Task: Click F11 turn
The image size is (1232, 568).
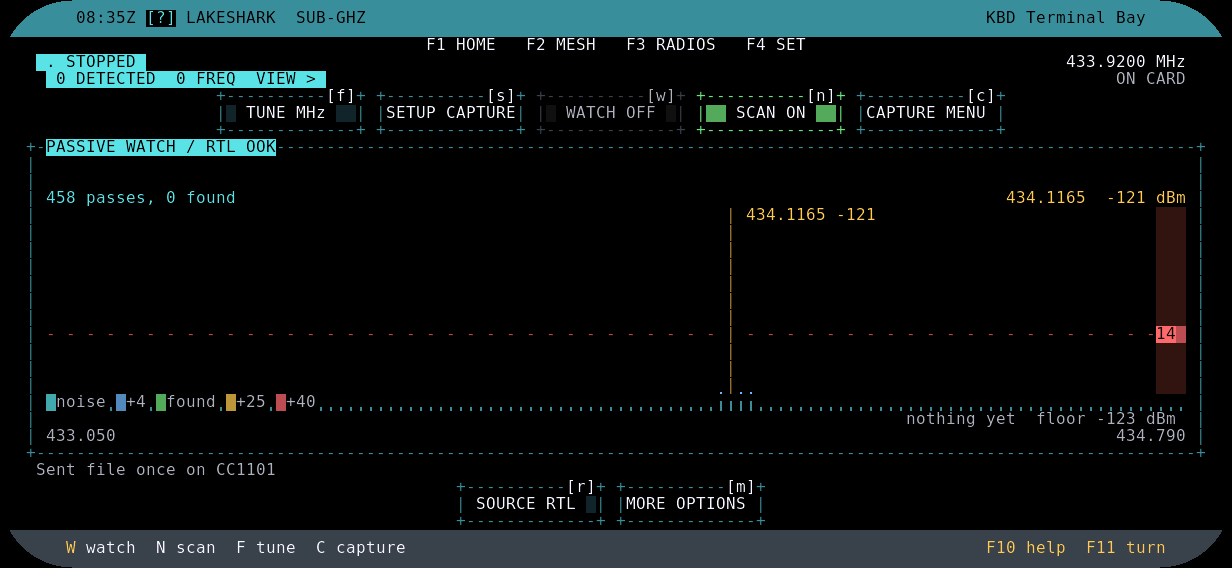Action: (x=1126, y=548)
